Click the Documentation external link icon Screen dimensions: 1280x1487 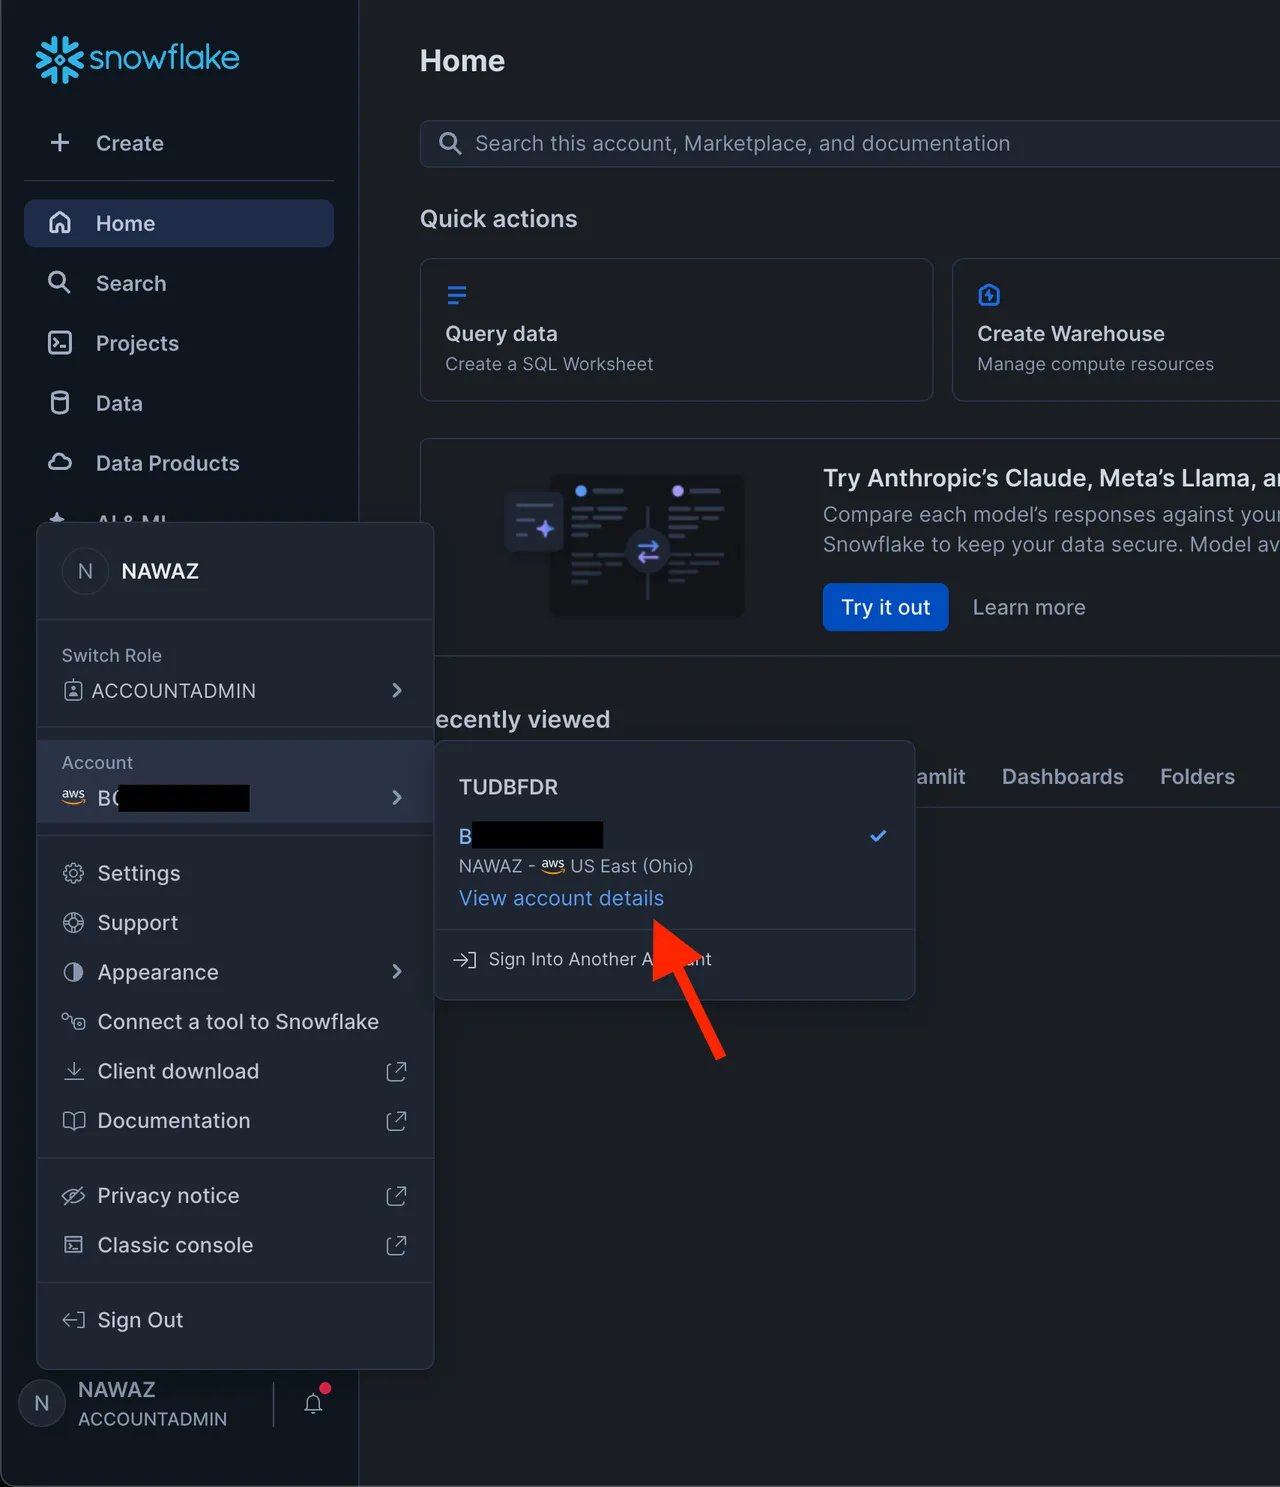coord(396,1121)
